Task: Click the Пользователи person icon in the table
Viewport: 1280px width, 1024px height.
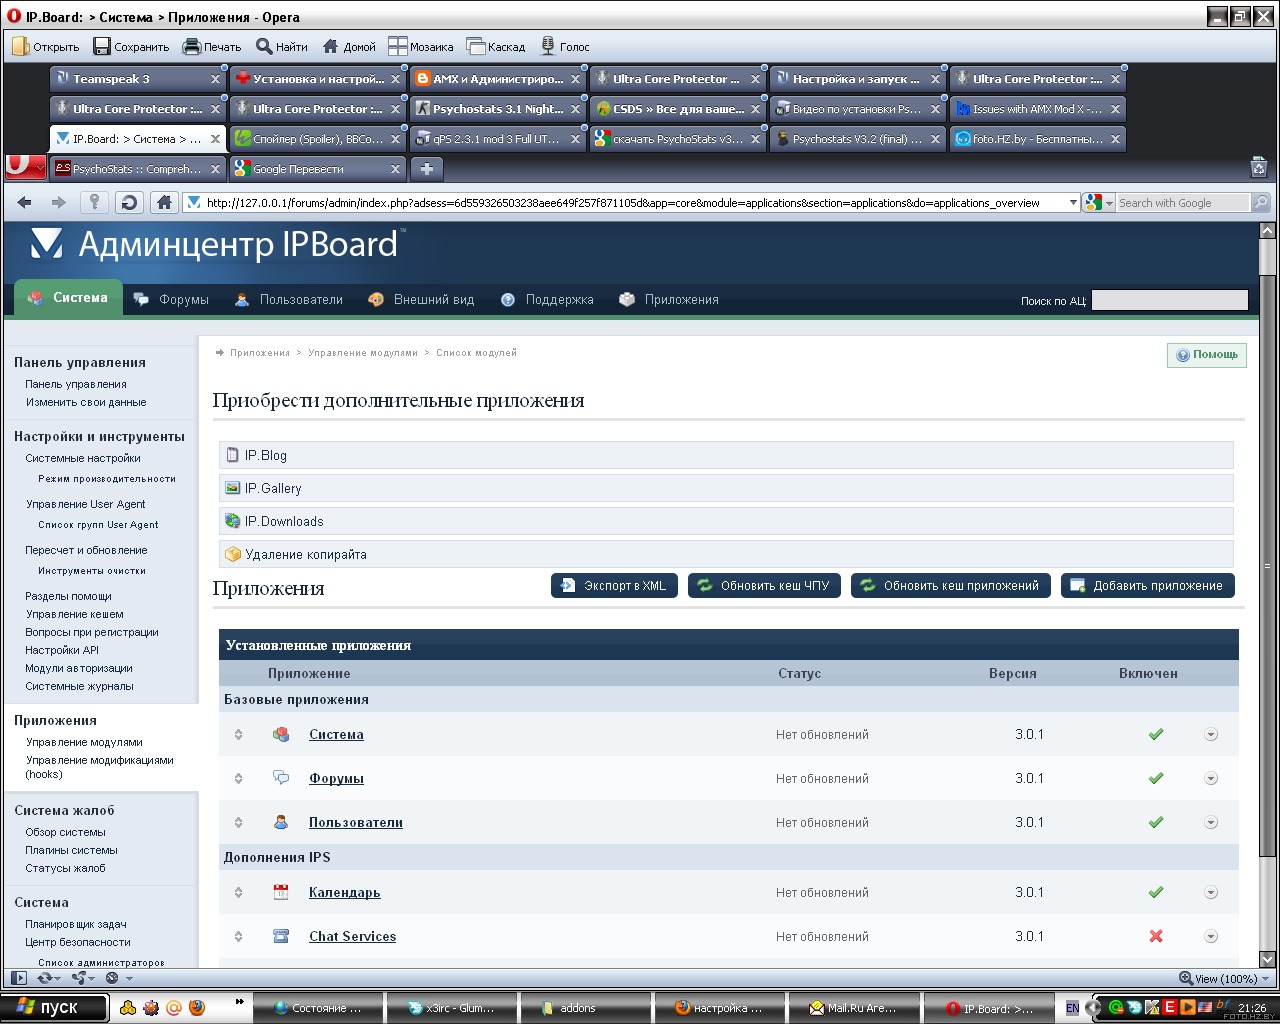Action: click(x=281, y=822)
